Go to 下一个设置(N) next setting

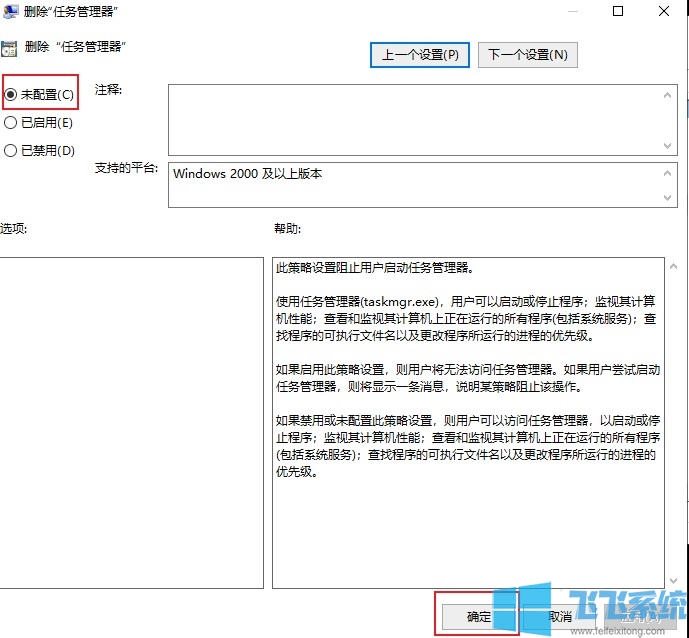pos(527,55)
